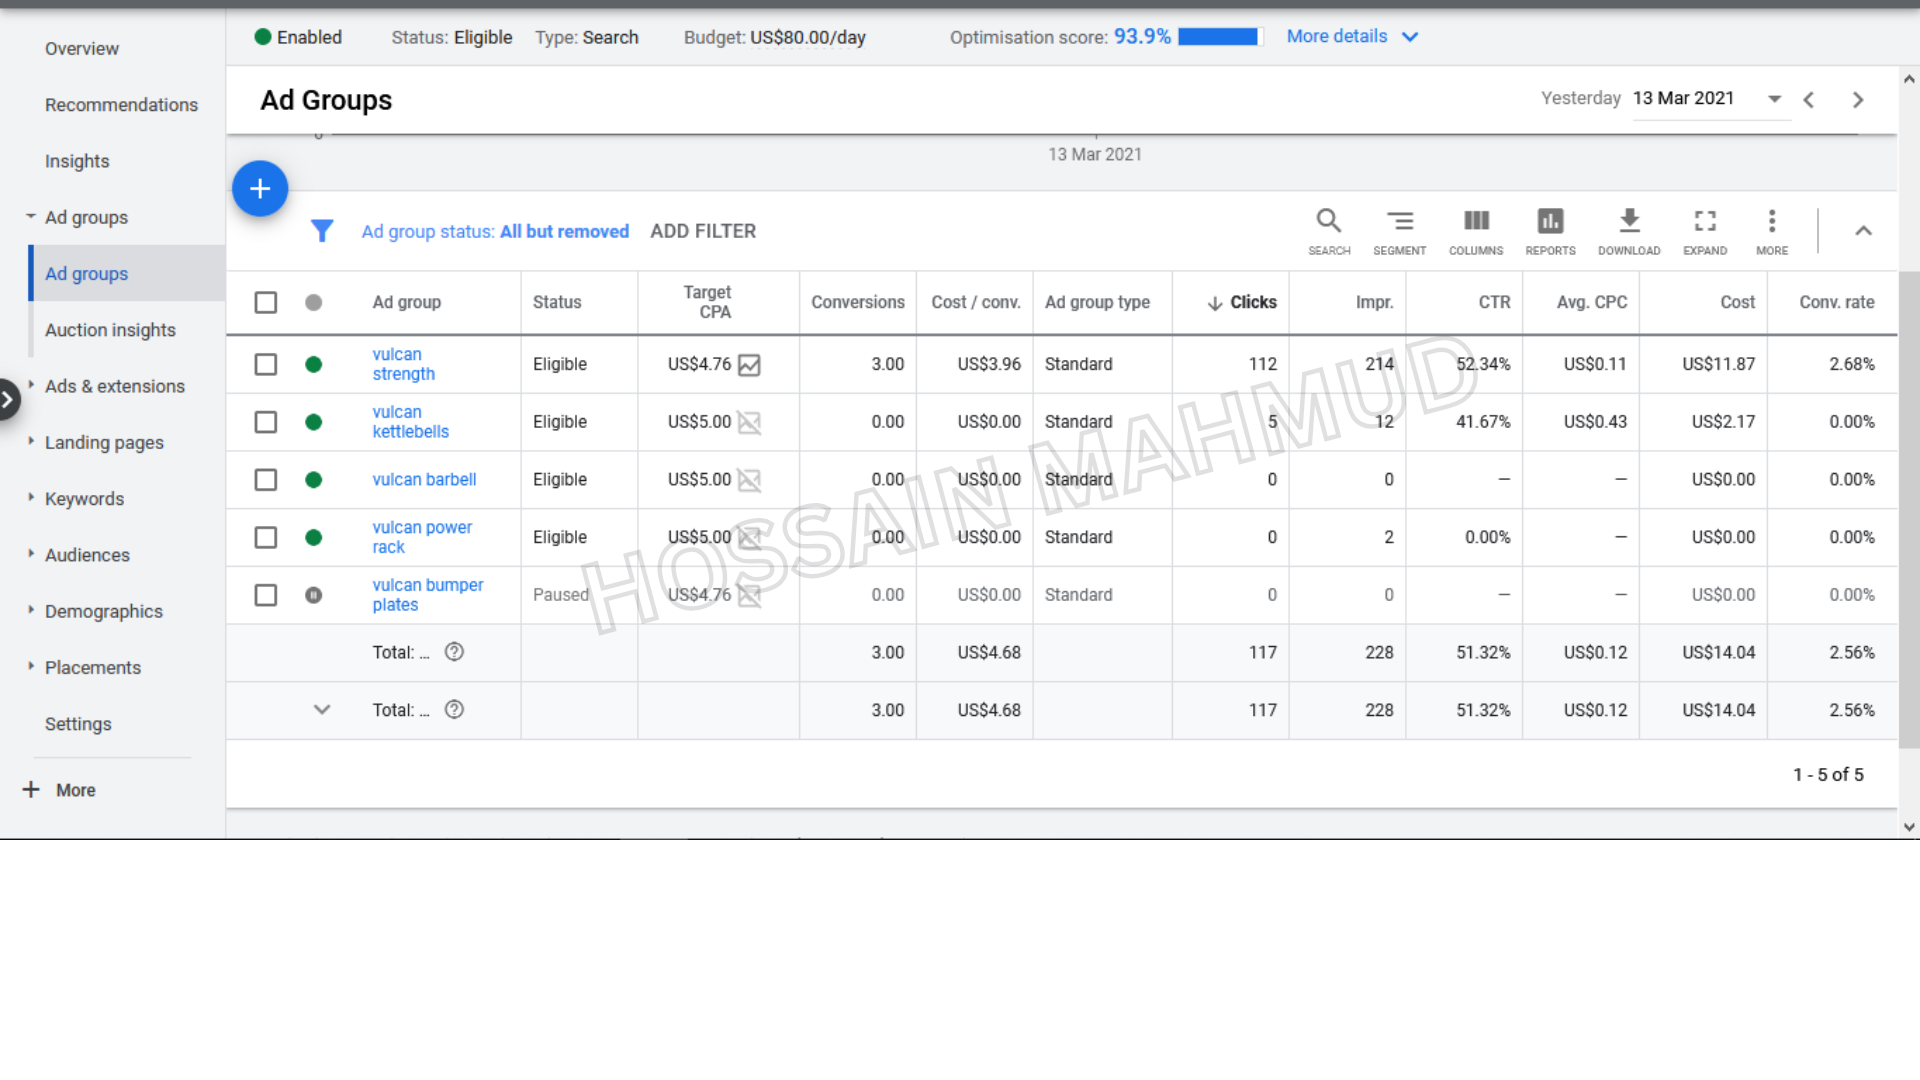Tick the vulcan strength row checkbox
This screenshot has height=1080, width=1920.
click(266, 365)
